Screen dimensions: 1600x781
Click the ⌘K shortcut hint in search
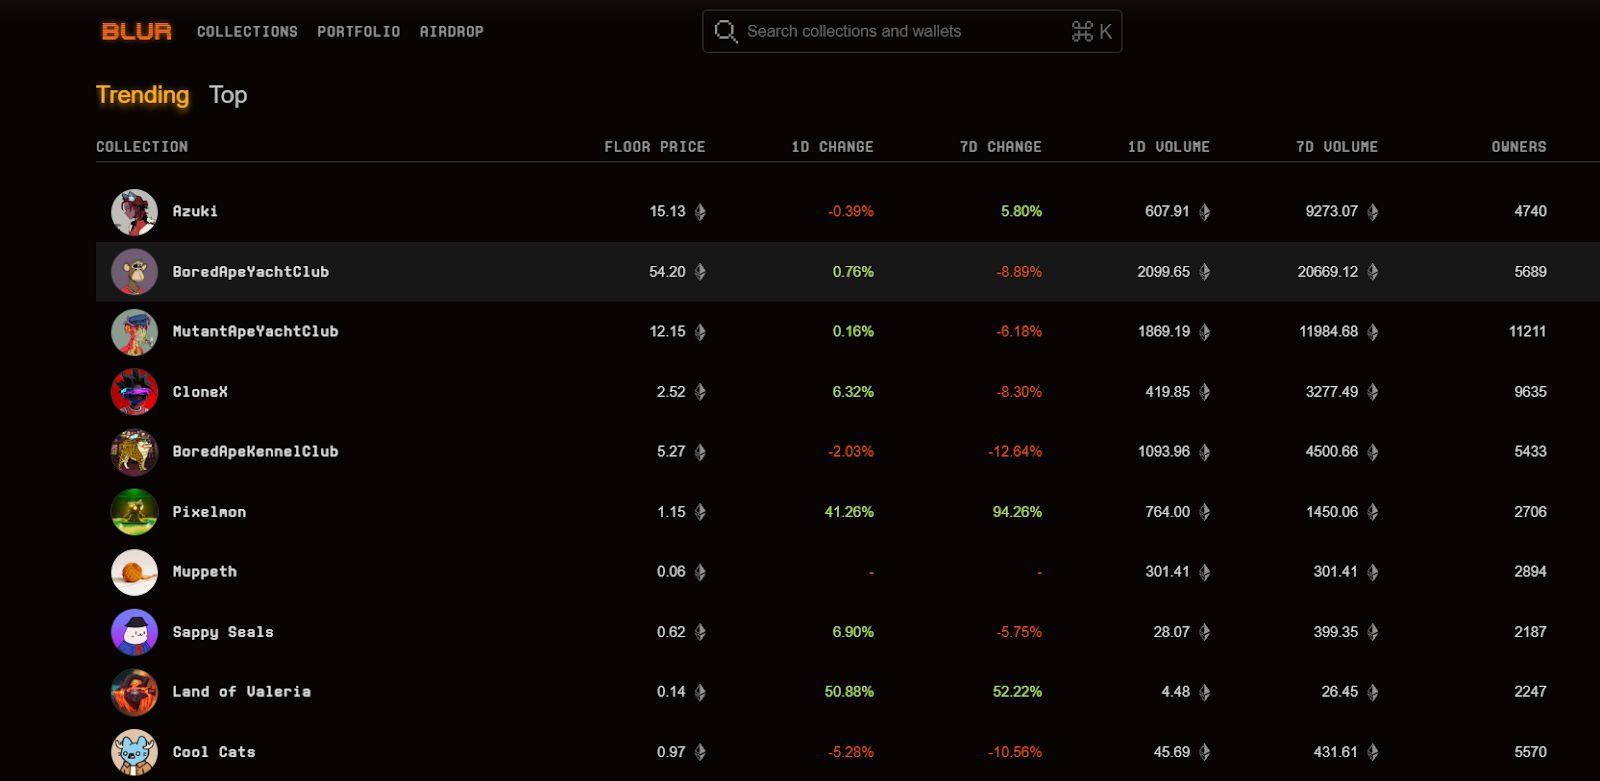(x=1092, y=32)
